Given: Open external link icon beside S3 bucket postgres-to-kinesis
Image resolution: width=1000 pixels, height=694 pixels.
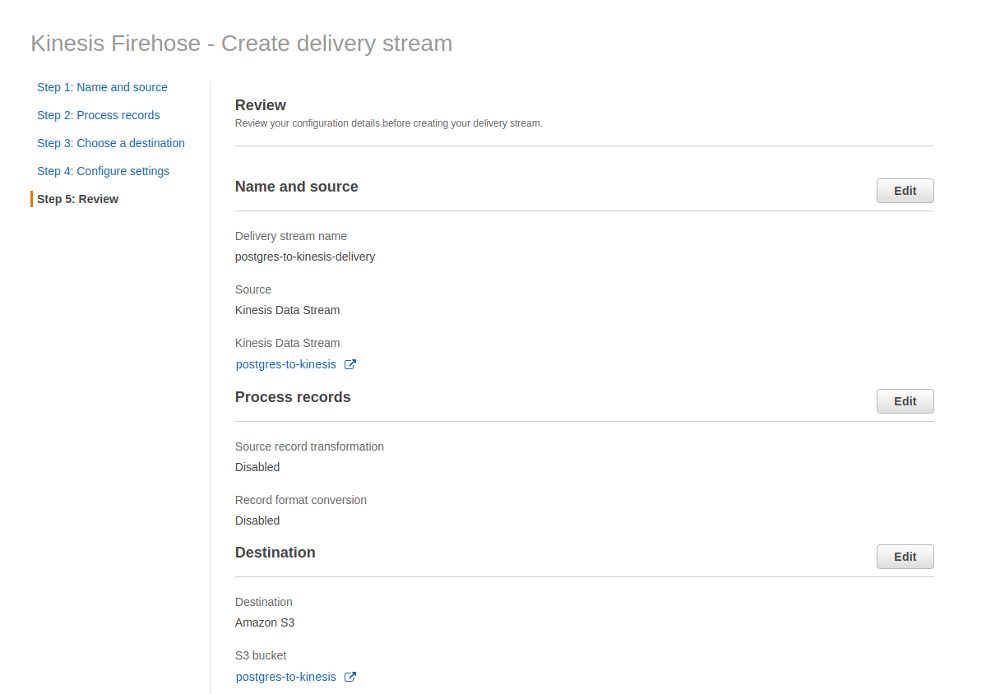Looking at the screenshot, I should tap(349, 677).
